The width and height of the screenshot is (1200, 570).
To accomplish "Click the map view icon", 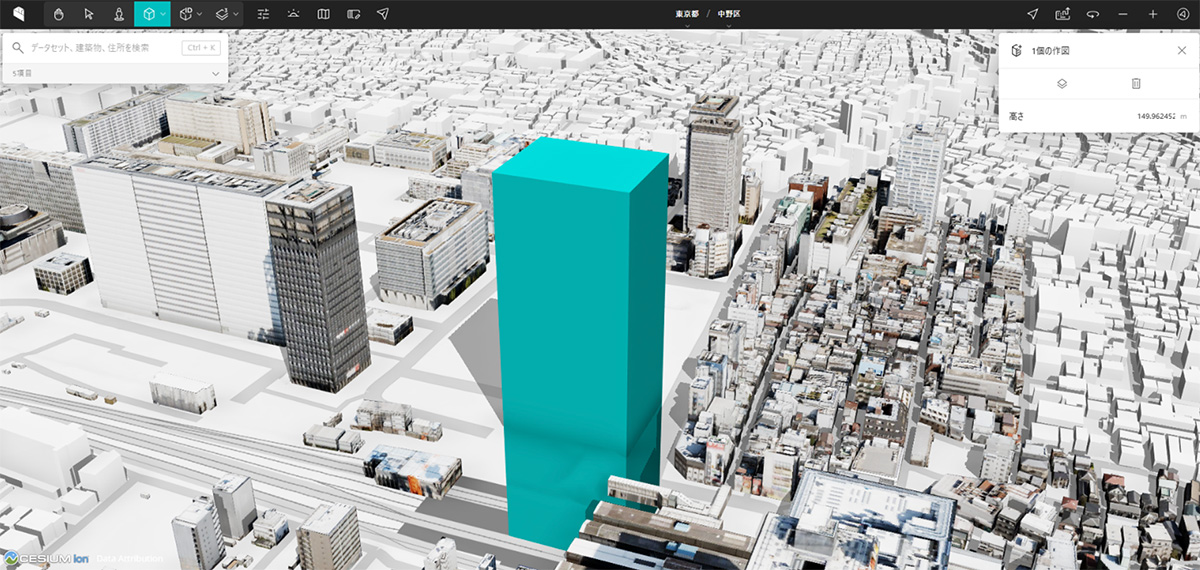I will [x=323, y=14].
